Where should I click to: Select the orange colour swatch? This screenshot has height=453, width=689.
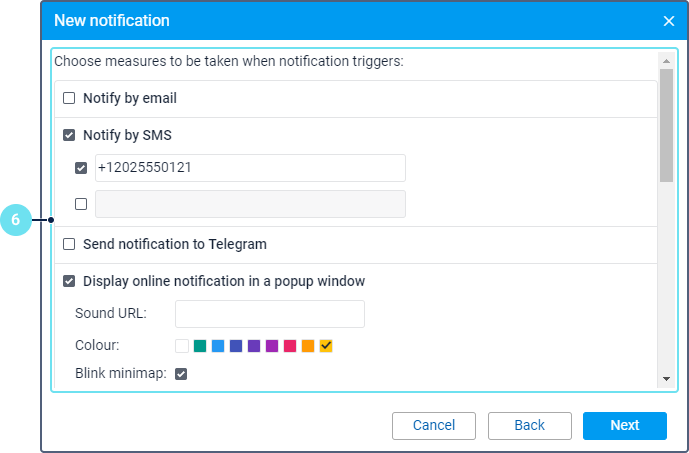(x=308, y=346)
